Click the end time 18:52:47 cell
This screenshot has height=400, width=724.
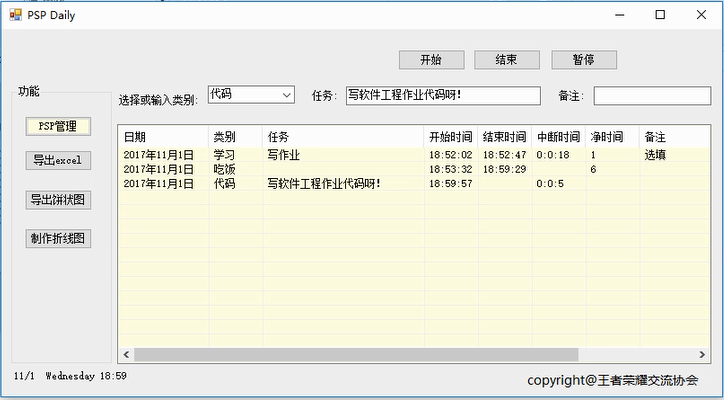pos(505,155)
